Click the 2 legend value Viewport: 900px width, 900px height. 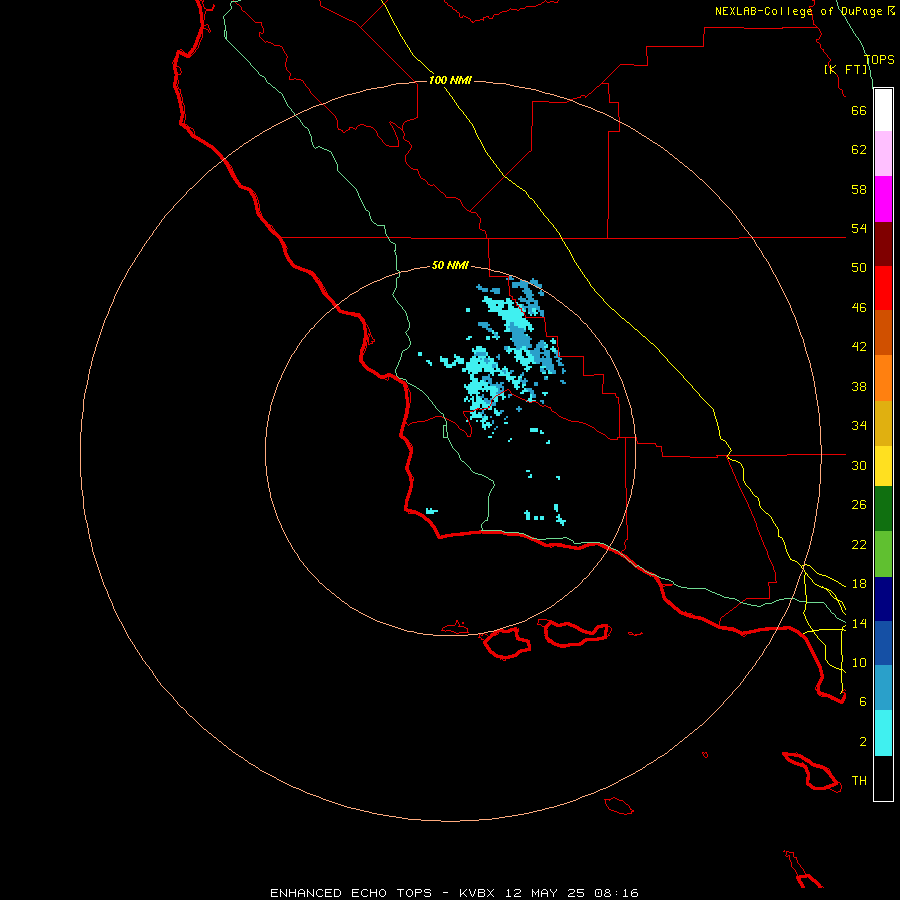[x=863, y=742]
